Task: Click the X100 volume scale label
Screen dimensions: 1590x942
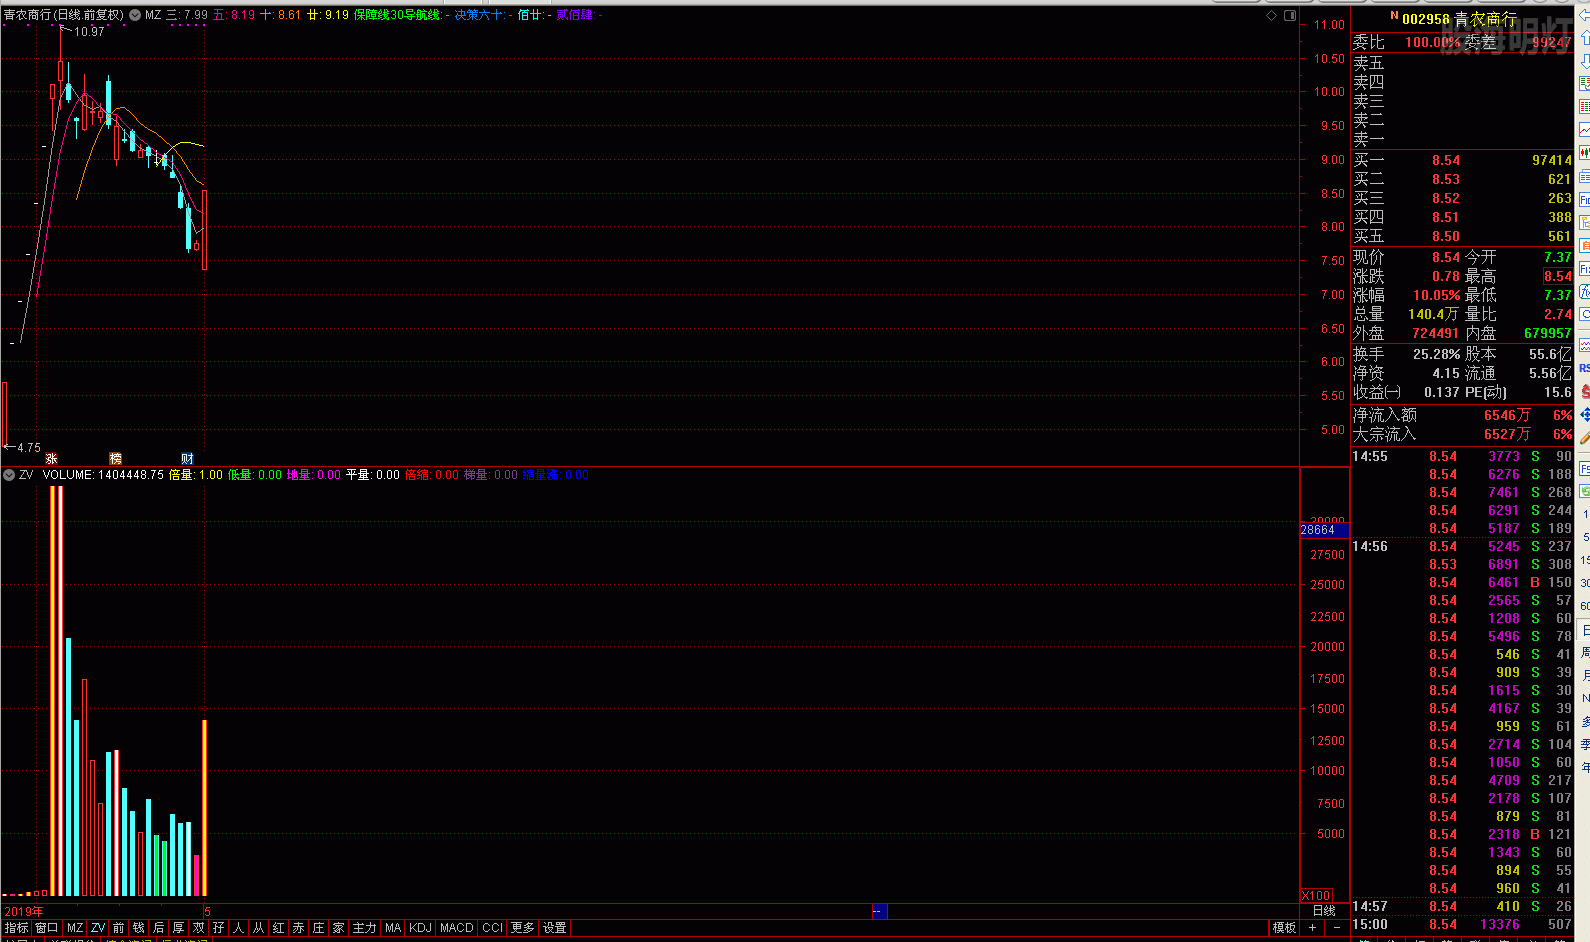Action: tap(1316, 895)
